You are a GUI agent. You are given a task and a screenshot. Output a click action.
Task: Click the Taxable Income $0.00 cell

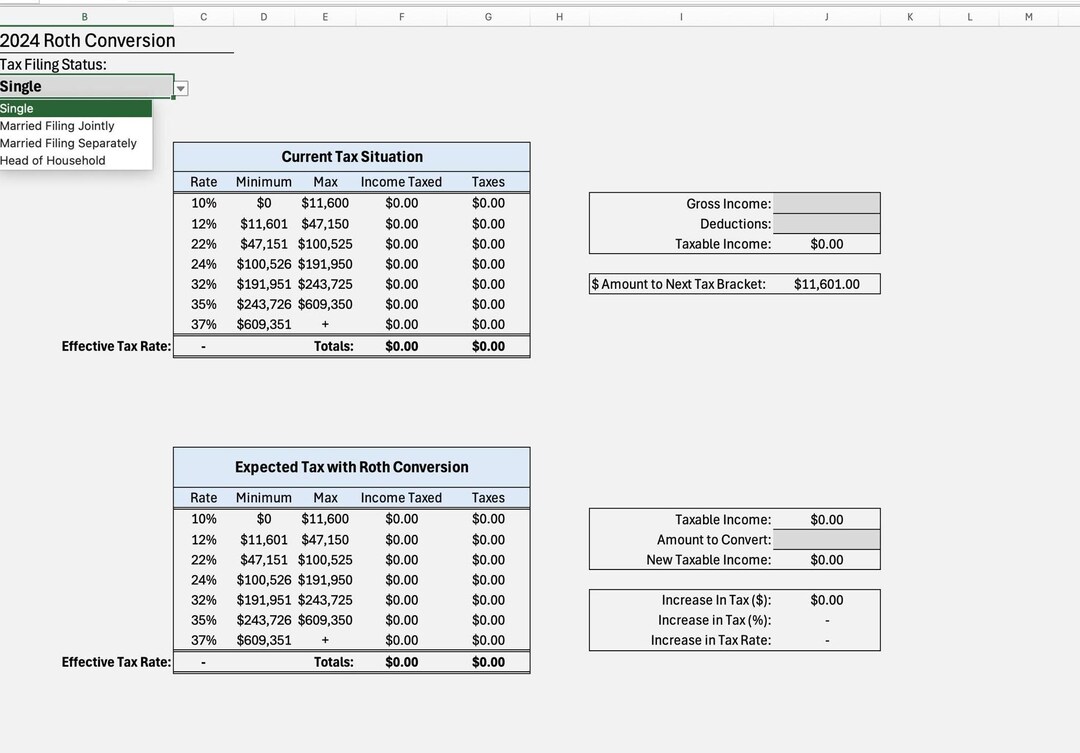(827, 243)
